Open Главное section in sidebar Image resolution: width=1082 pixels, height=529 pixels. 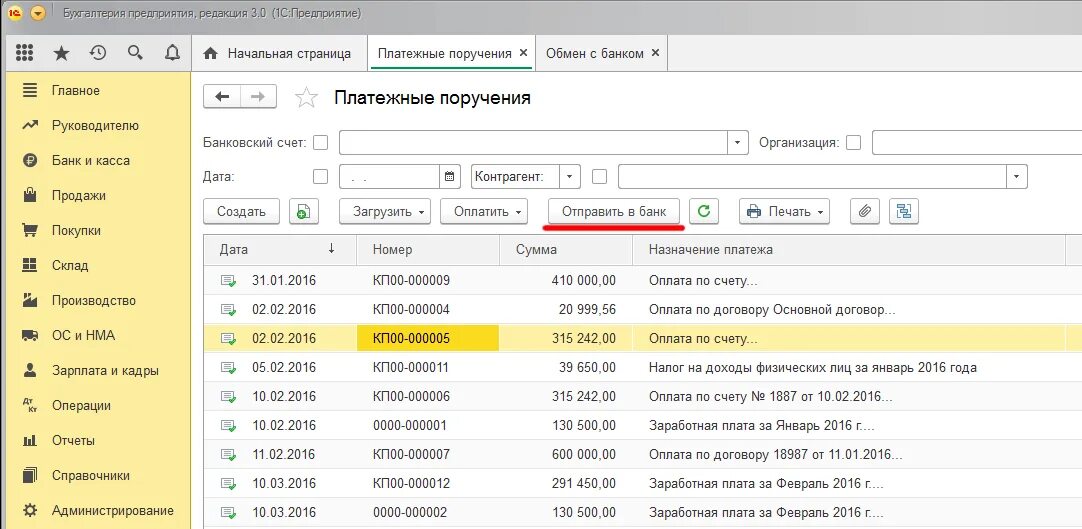76,90
